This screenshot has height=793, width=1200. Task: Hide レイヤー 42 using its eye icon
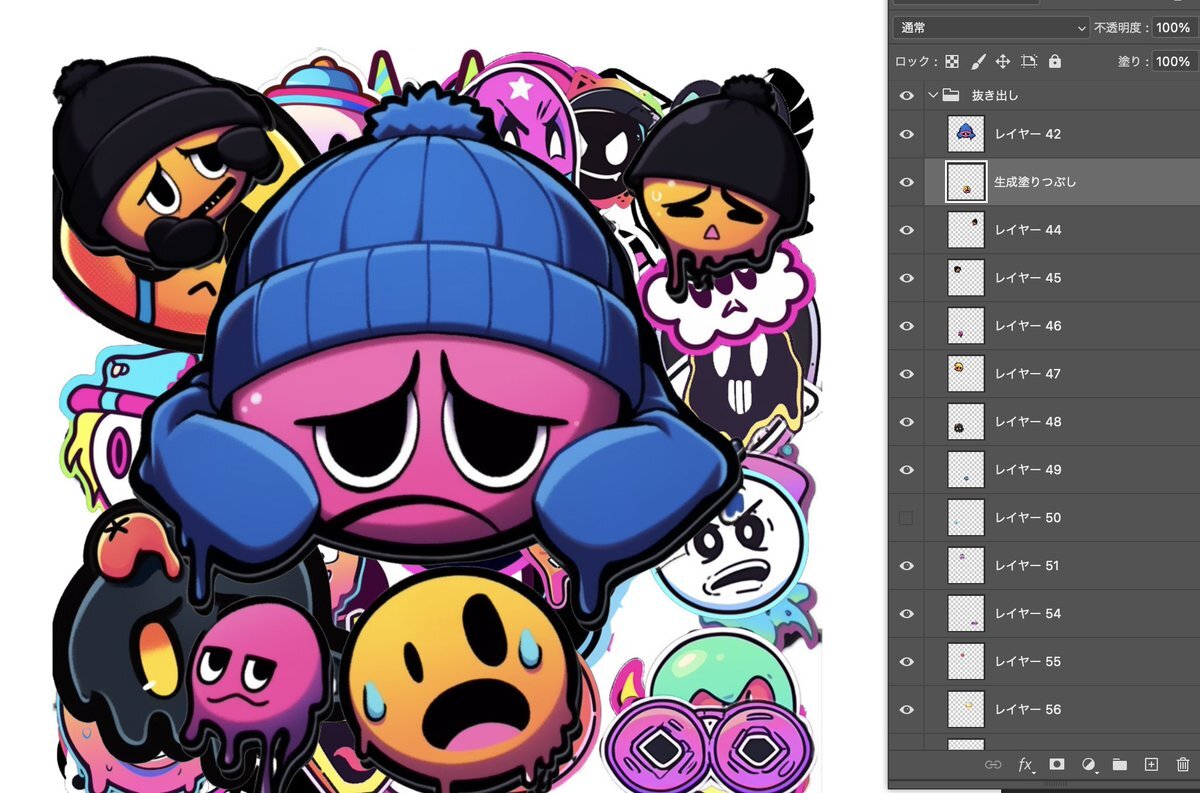point(907,134)
